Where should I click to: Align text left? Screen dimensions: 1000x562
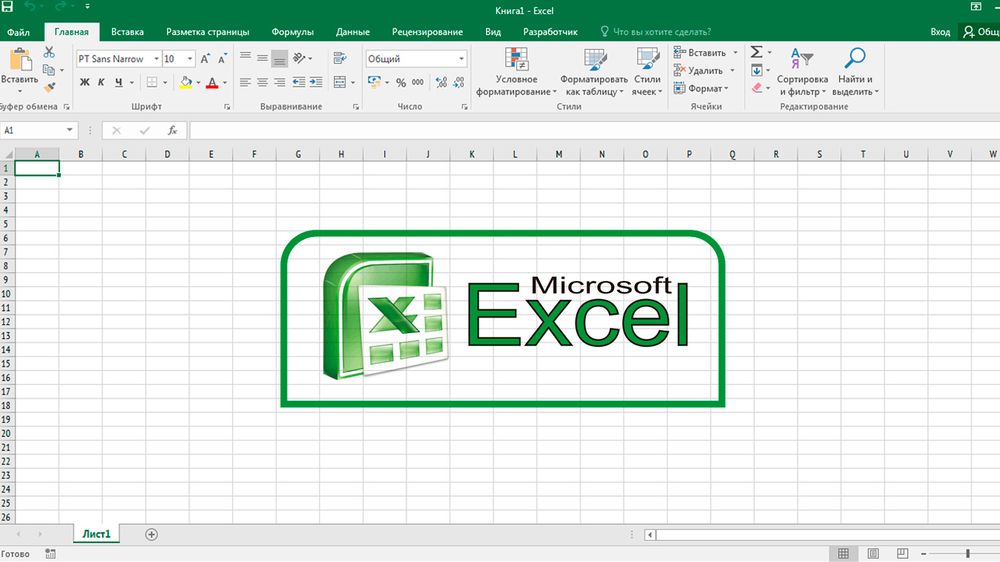click(245, 82)
